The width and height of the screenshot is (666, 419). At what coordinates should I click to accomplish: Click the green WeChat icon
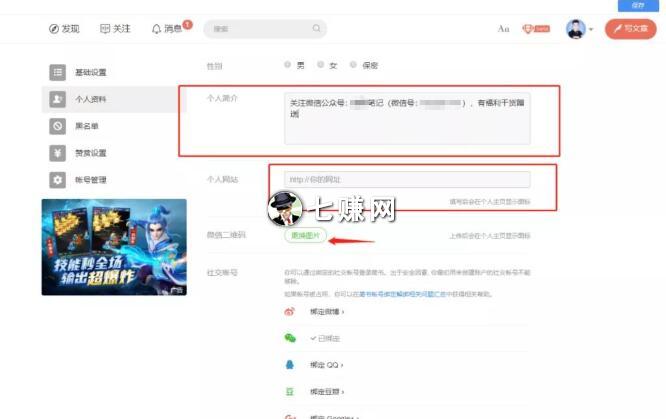pyautogui.click(x=290, y=338)
